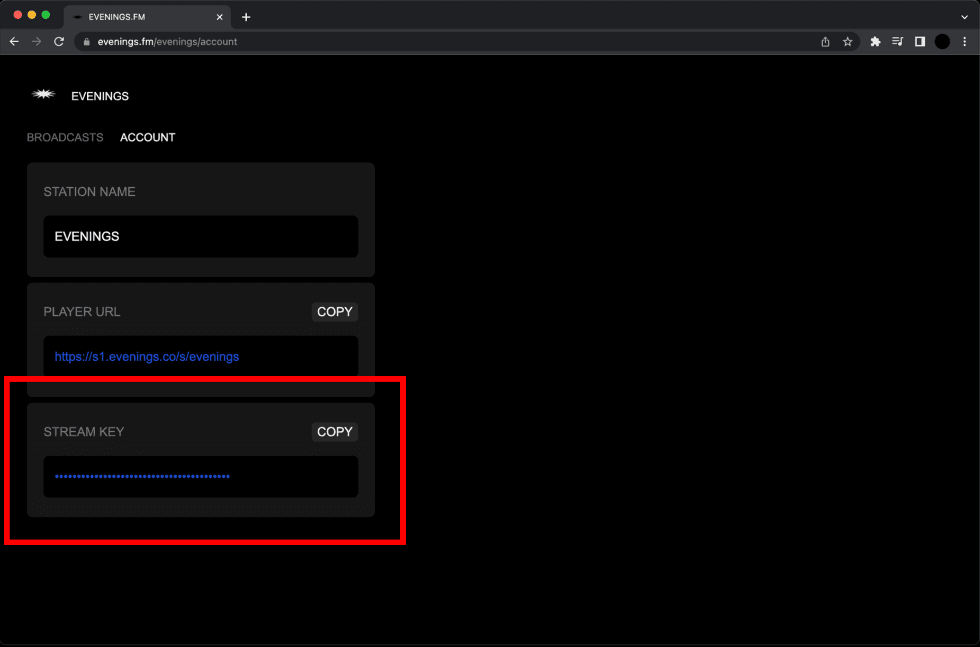This screenshot has width=980, height=647.
Task: Bookmark this page with star icon
Action: pyautogui.click(x=848, y=42)
